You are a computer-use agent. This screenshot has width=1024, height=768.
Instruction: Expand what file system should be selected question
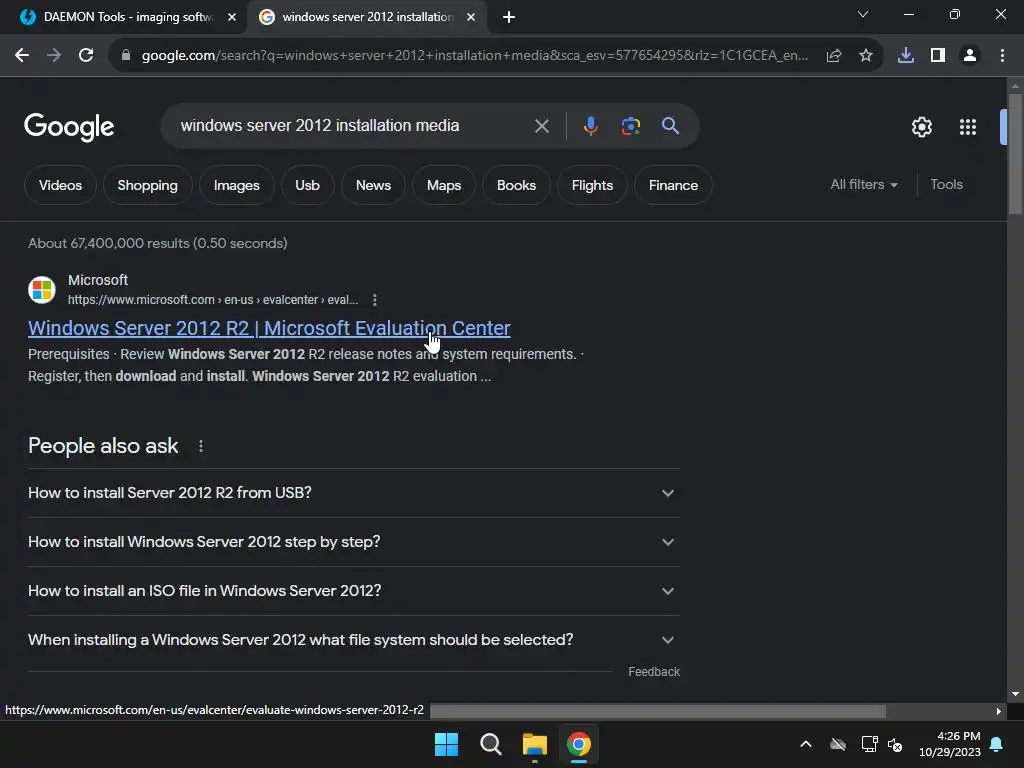pos(353,640)
